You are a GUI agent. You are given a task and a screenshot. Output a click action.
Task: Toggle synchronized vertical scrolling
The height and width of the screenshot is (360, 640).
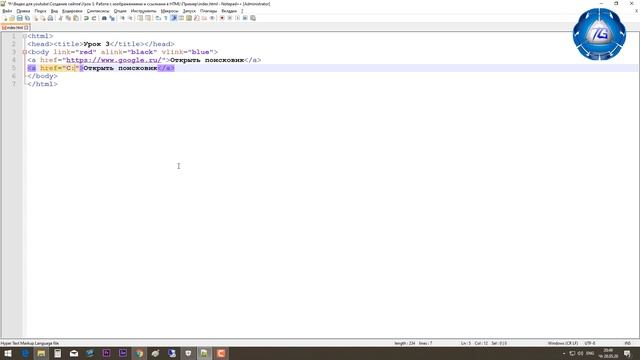pyautogui.click(x=140, y=18)
